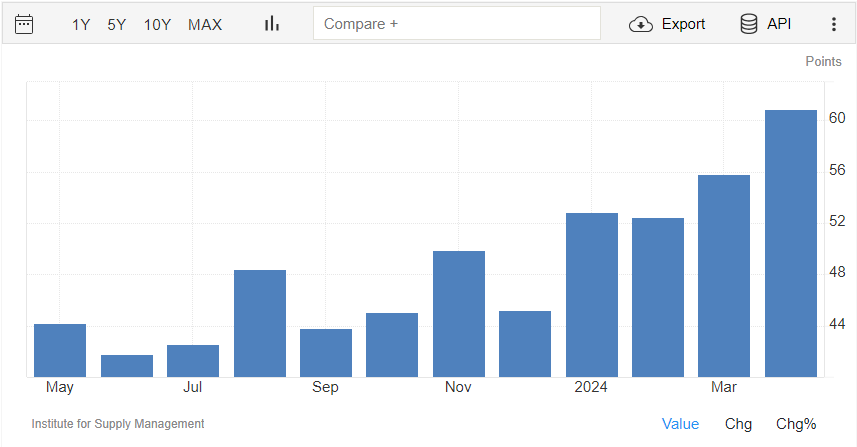Switch to the Chg% view

(x=796, y=424)
